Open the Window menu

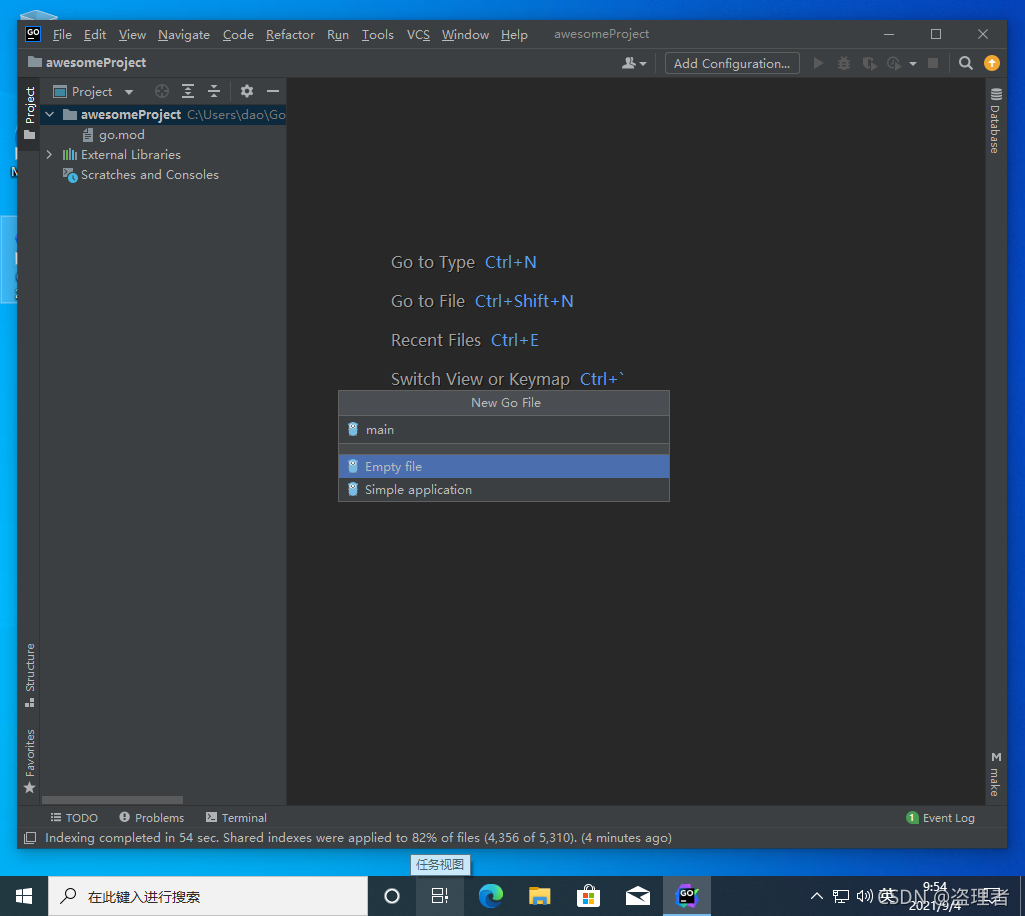click(x=465, y=35)
